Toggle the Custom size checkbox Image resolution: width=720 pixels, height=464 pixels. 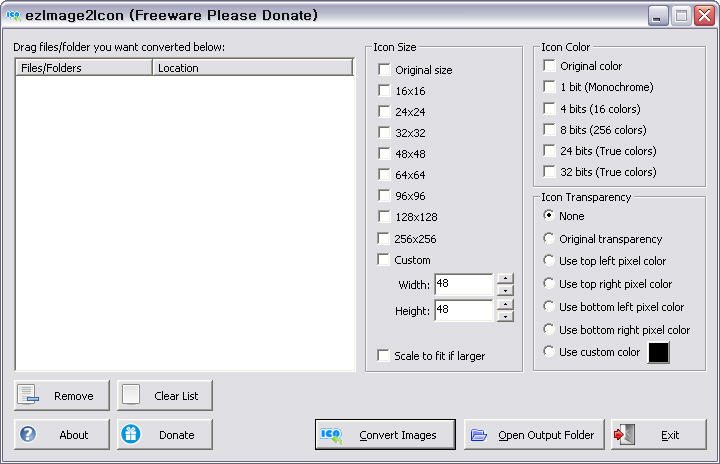point(383,259)
